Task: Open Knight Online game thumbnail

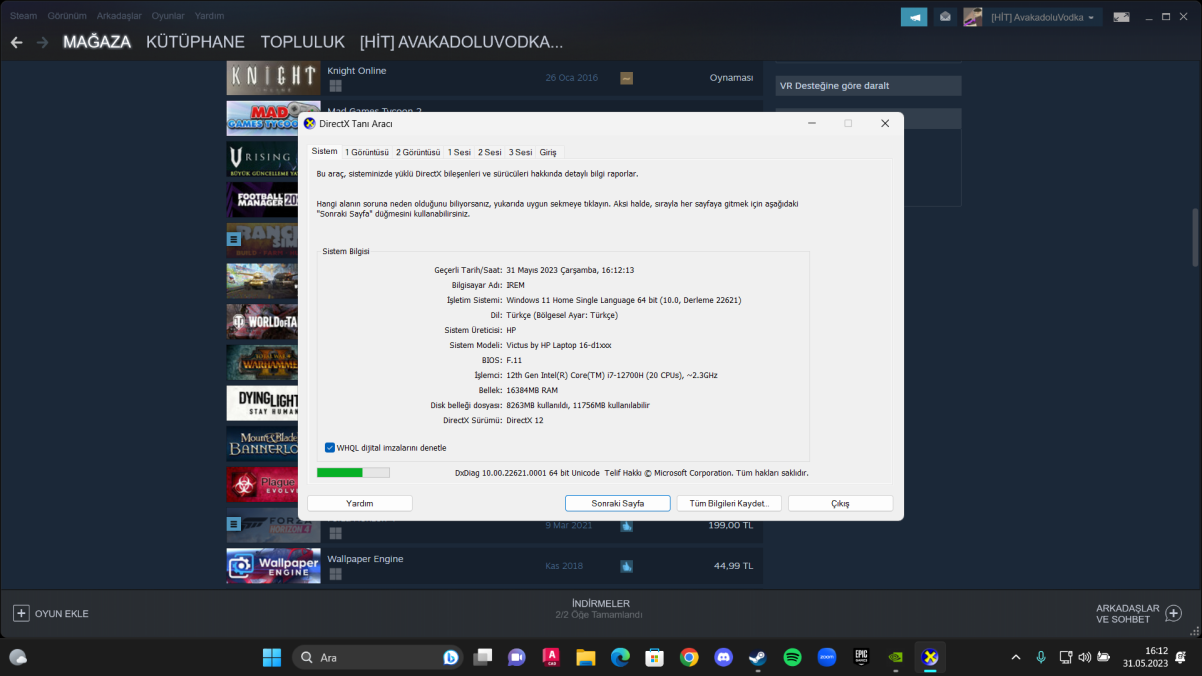Action: [273, 78]
